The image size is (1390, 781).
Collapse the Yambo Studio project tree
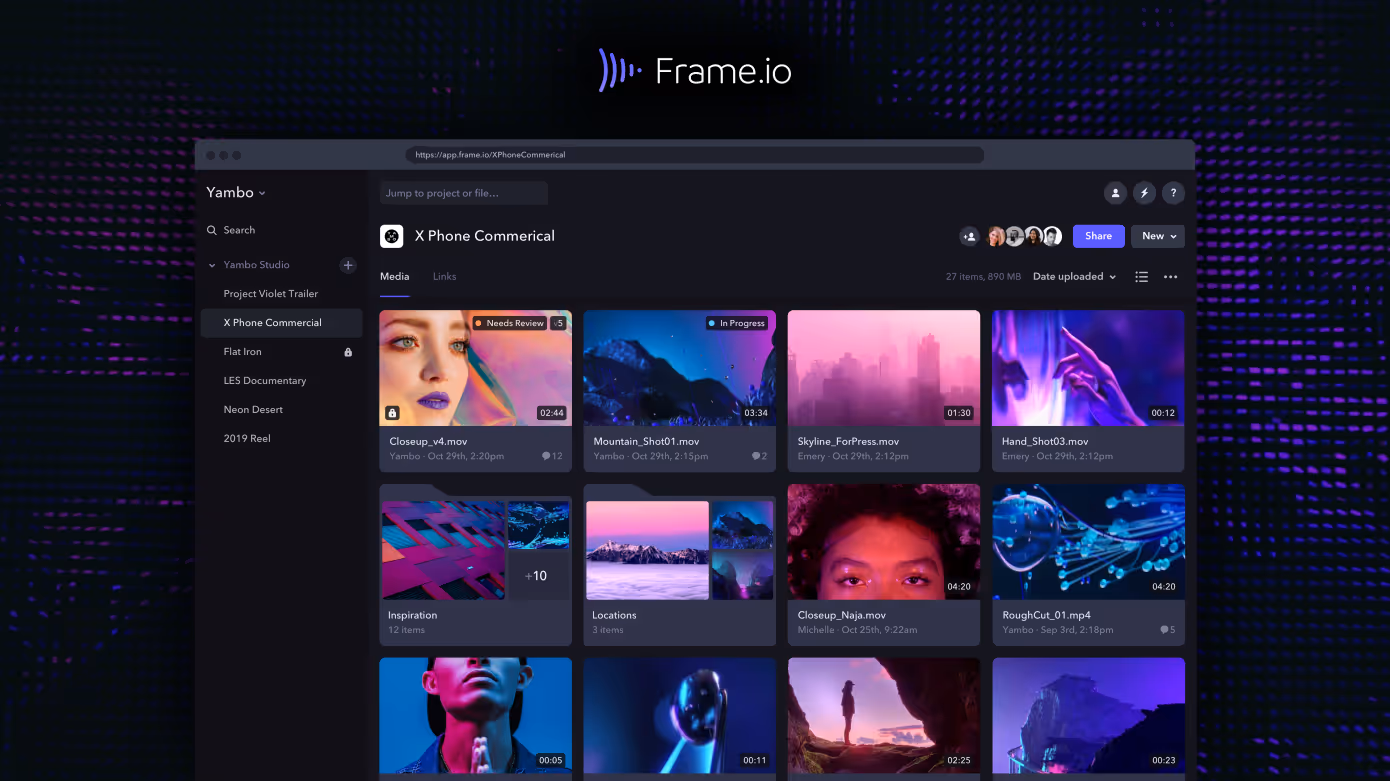[x=210, y=265]
